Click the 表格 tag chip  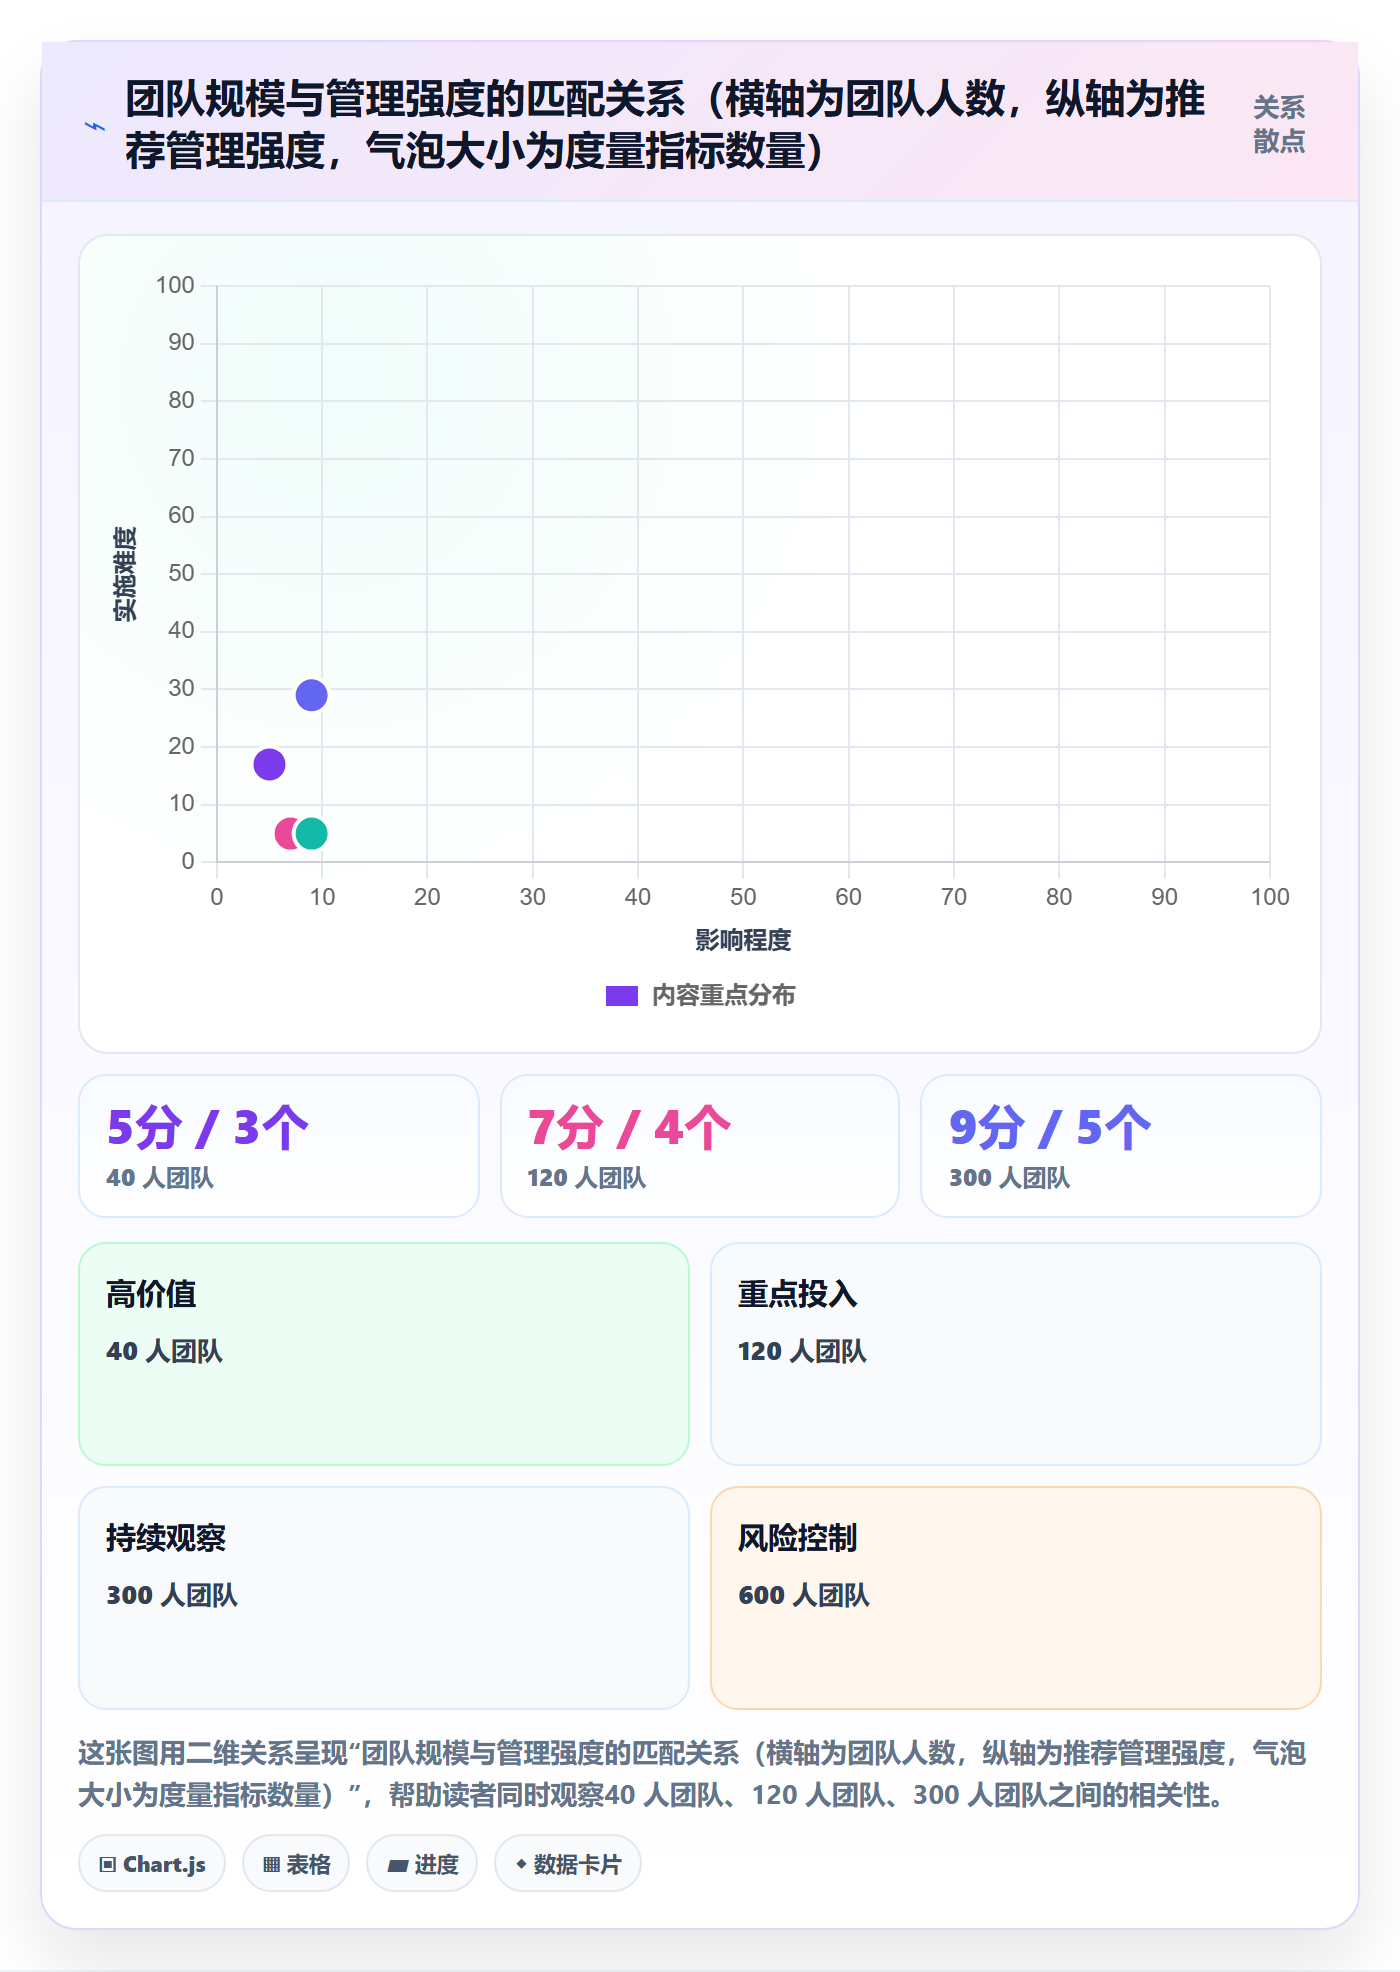coord(296,1864)
